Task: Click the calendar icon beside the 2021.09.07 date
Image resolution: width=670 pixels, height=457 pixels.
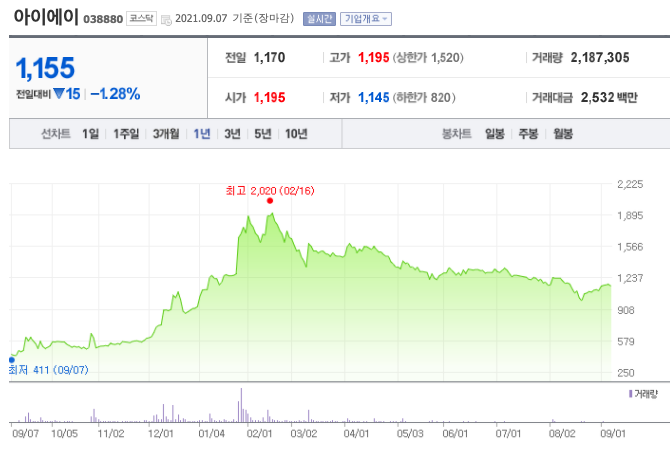Action: 166,20
